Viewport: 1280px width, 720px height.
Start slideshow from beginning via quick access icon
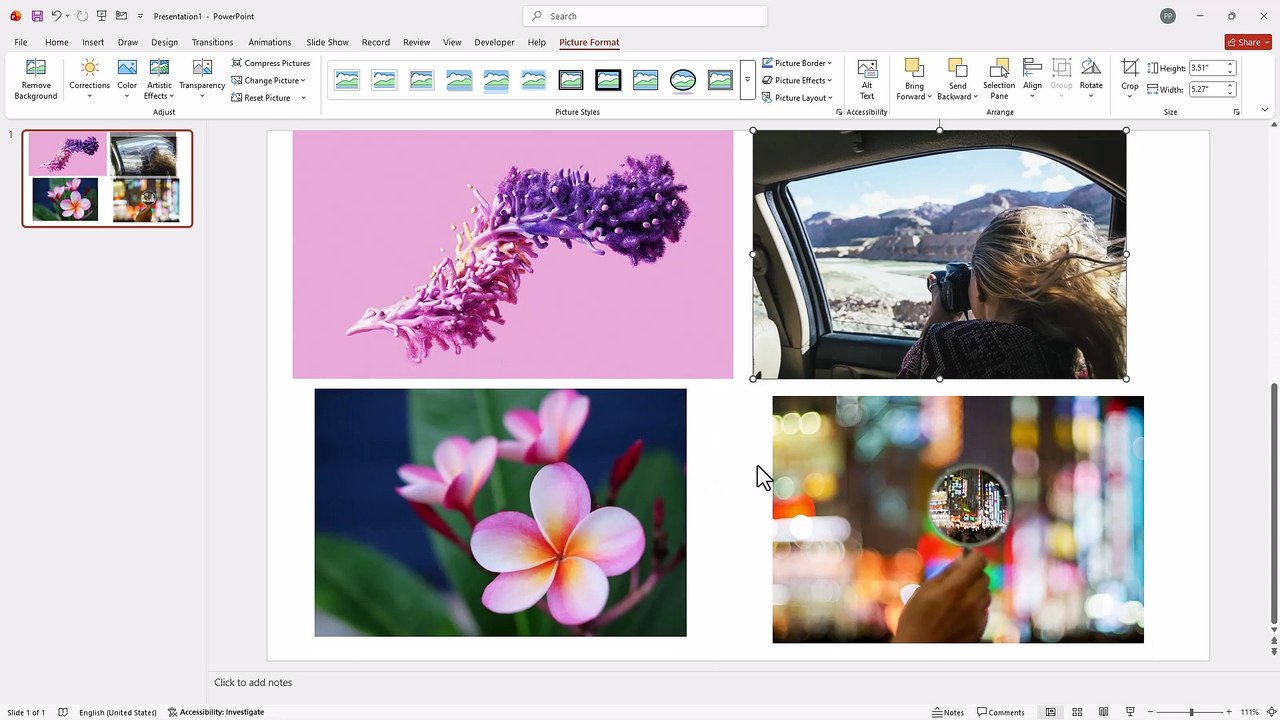[x=101, y=16]
